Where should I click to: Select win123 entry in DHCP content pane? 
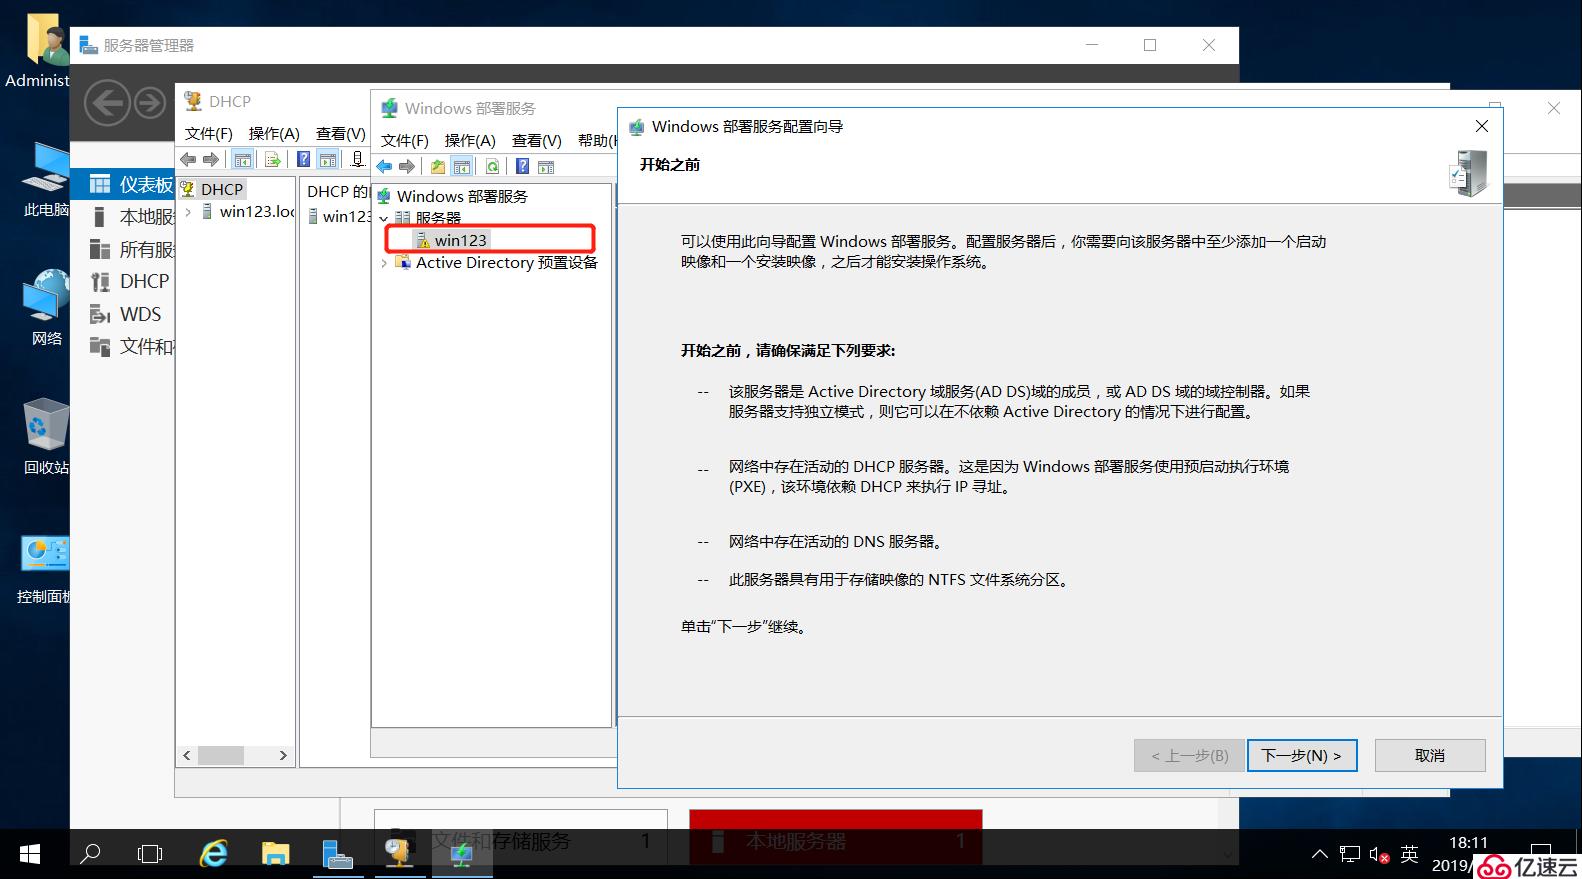340,216
